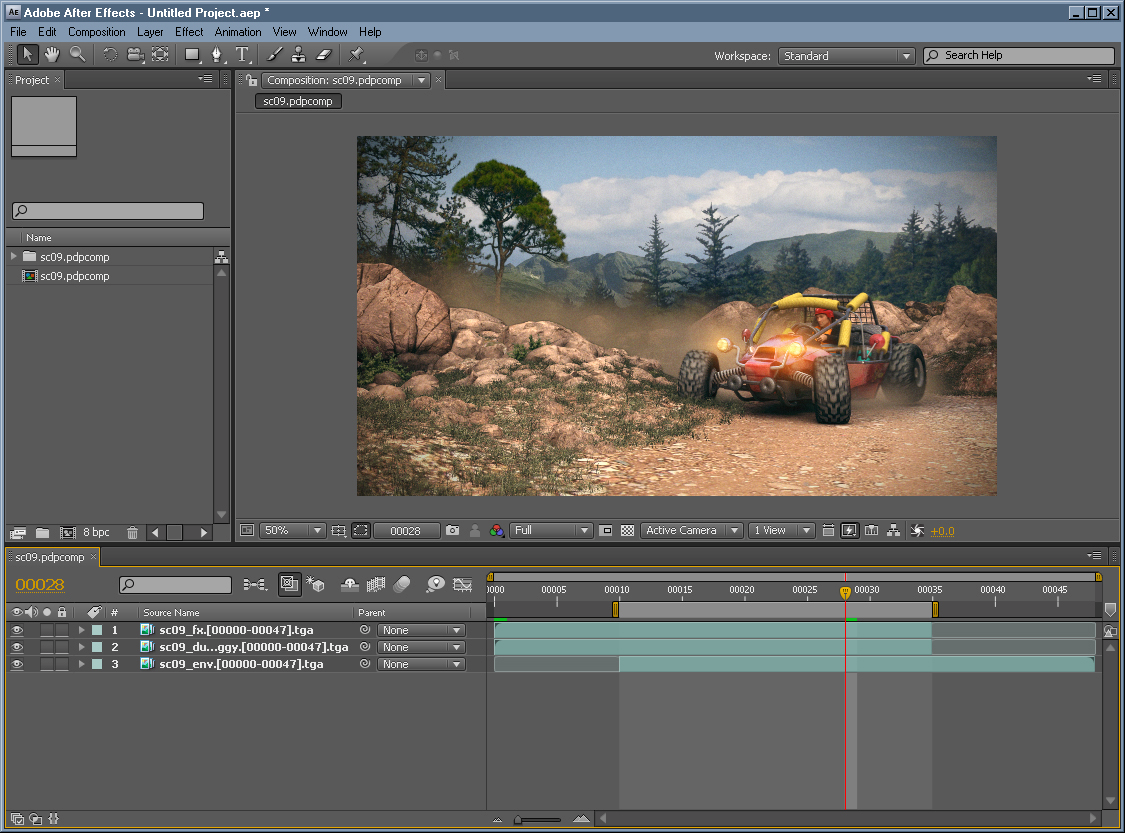Click the orange 00028 timecode in timeline

pyautogui.click(x=40, y=585)
